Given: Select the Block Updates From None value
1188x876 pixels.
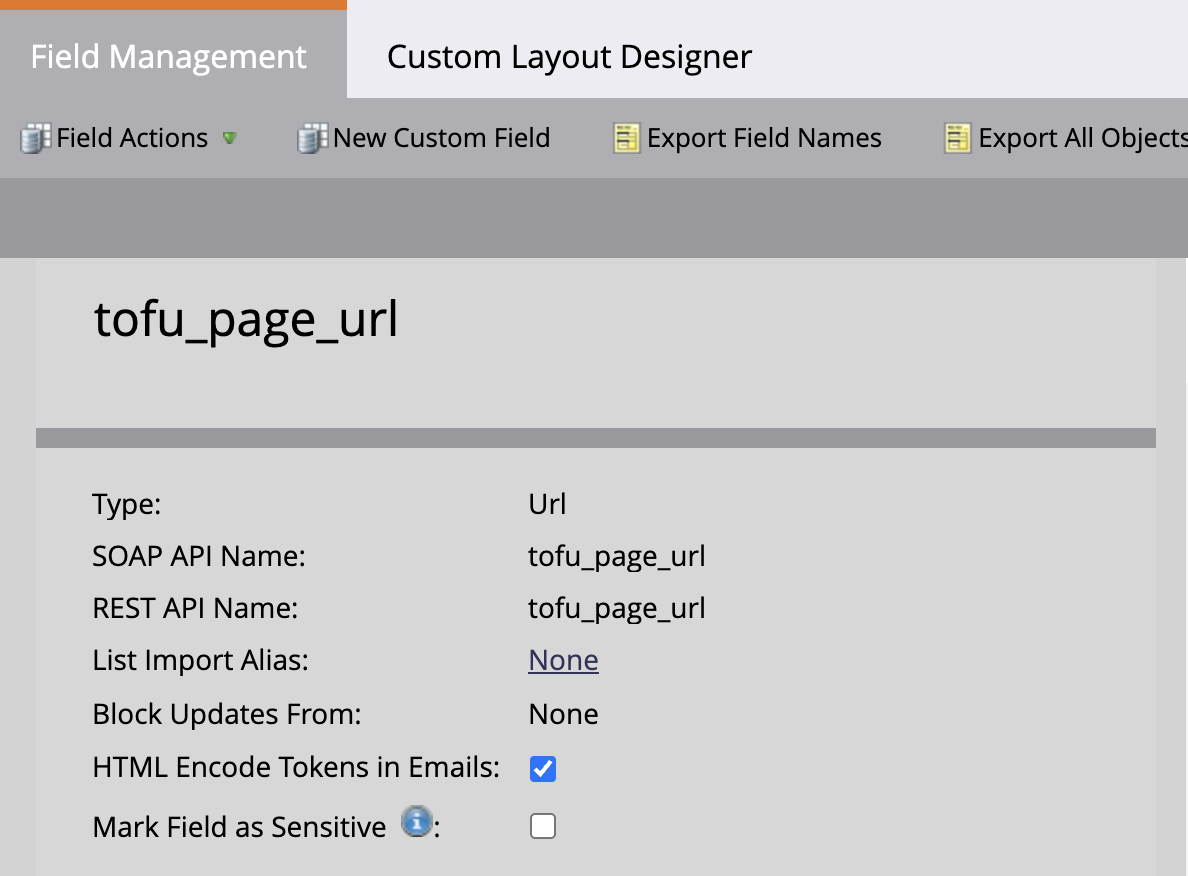Looking at the screenshot, I should (x=563, y=714).
